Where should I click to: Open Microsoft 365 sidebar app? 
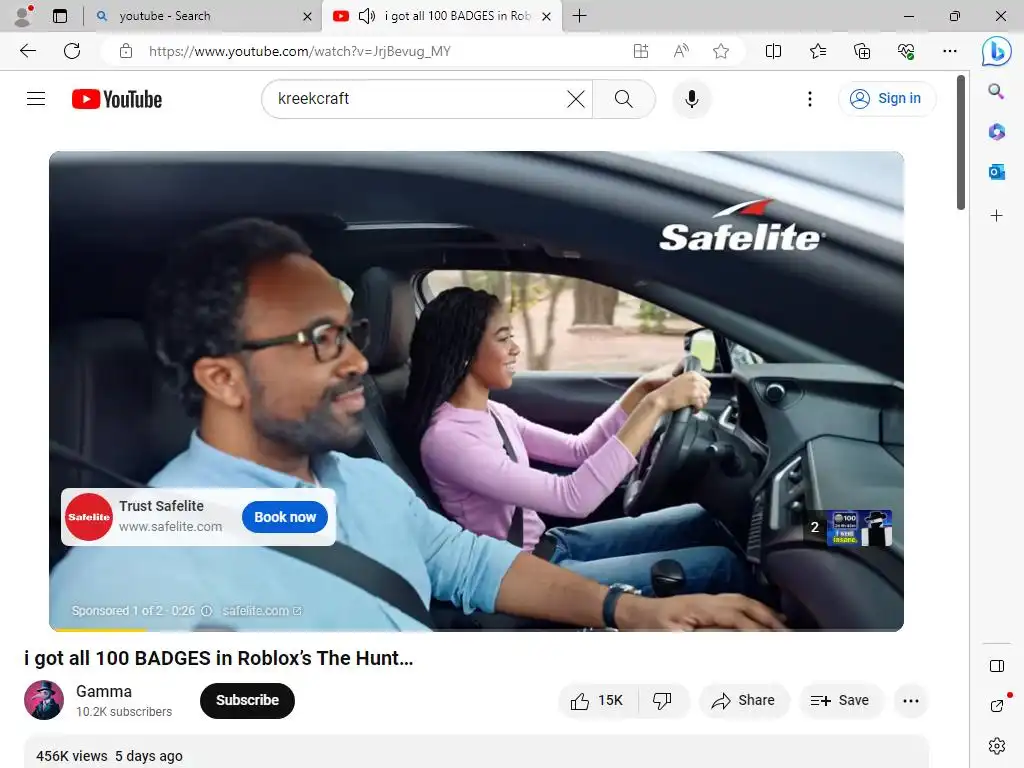point(996,132)
